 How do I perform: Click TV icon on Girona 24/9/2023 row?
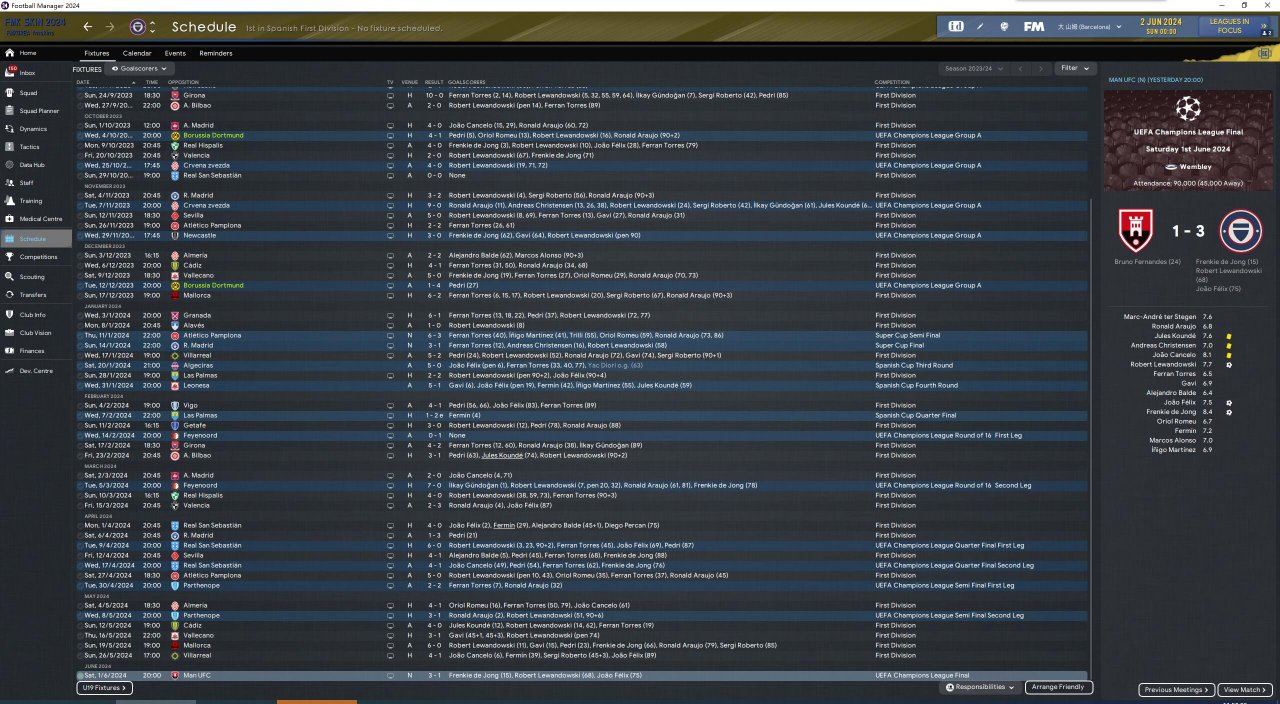coord(390,95)
